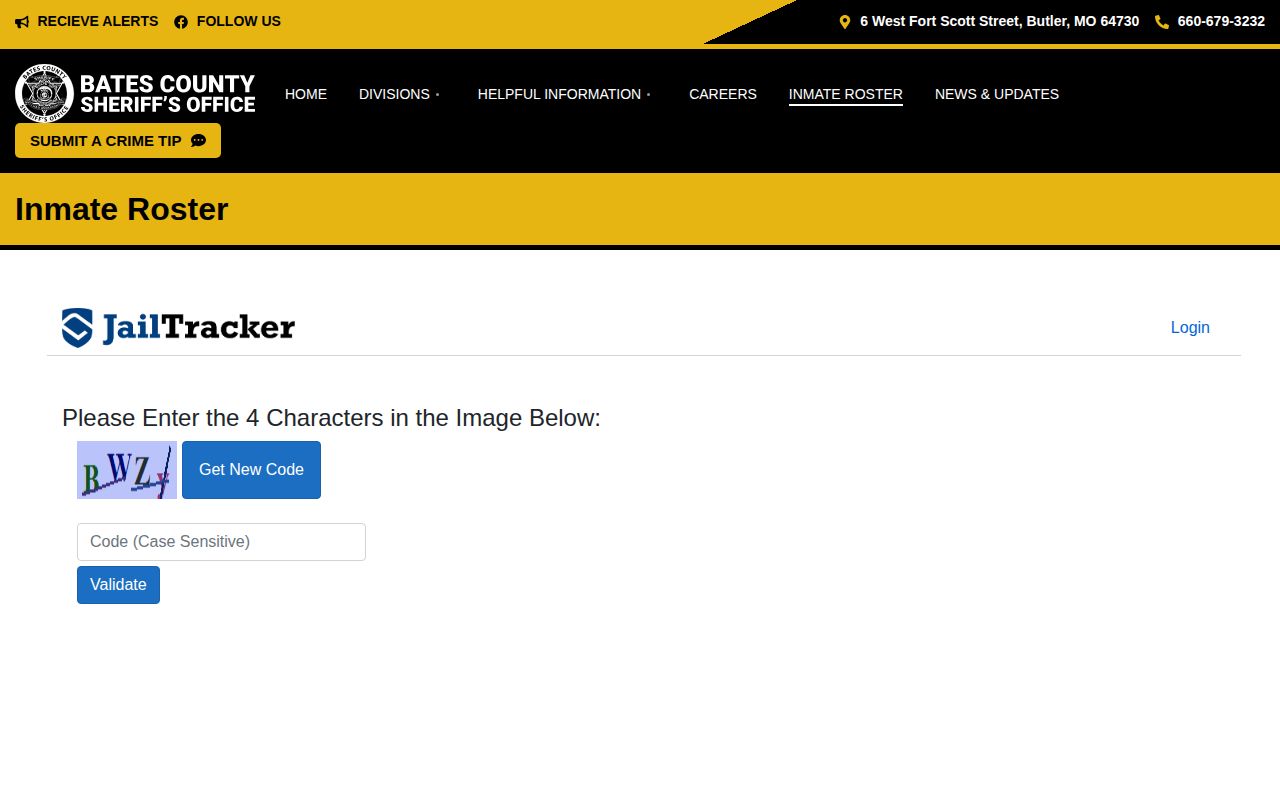Screen dimensions: 1280x800
Task: Open the CAREERS menu item
Action: coord(723,94)
